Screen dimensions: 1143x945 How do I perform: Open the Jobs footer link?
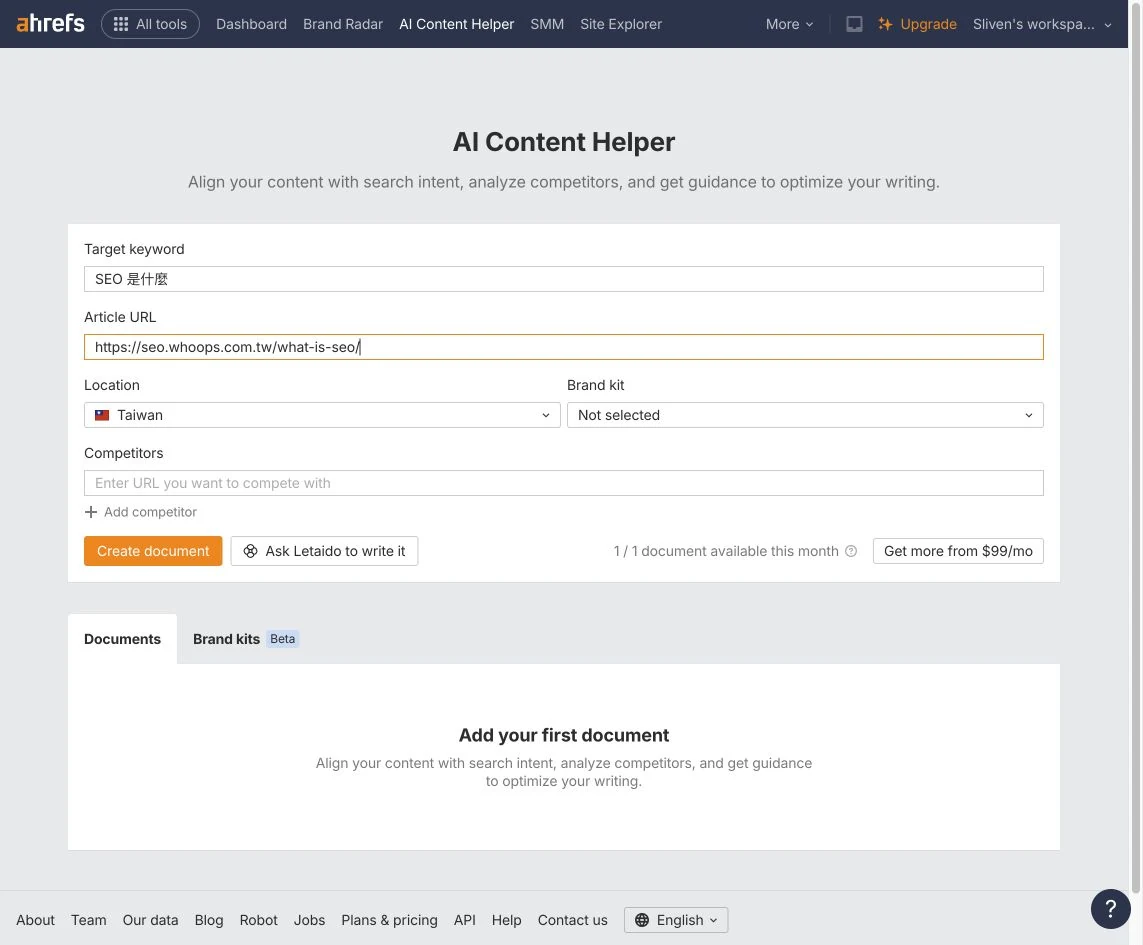[x=309, y=920]
